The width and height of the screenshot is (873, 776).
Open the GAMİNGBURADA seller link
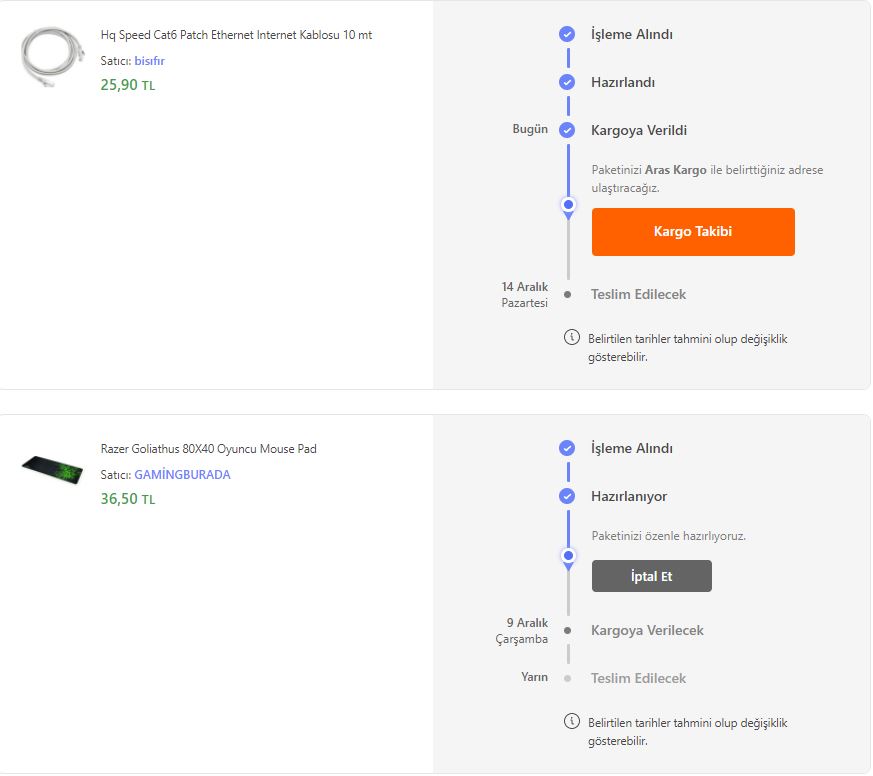[182, 475]
